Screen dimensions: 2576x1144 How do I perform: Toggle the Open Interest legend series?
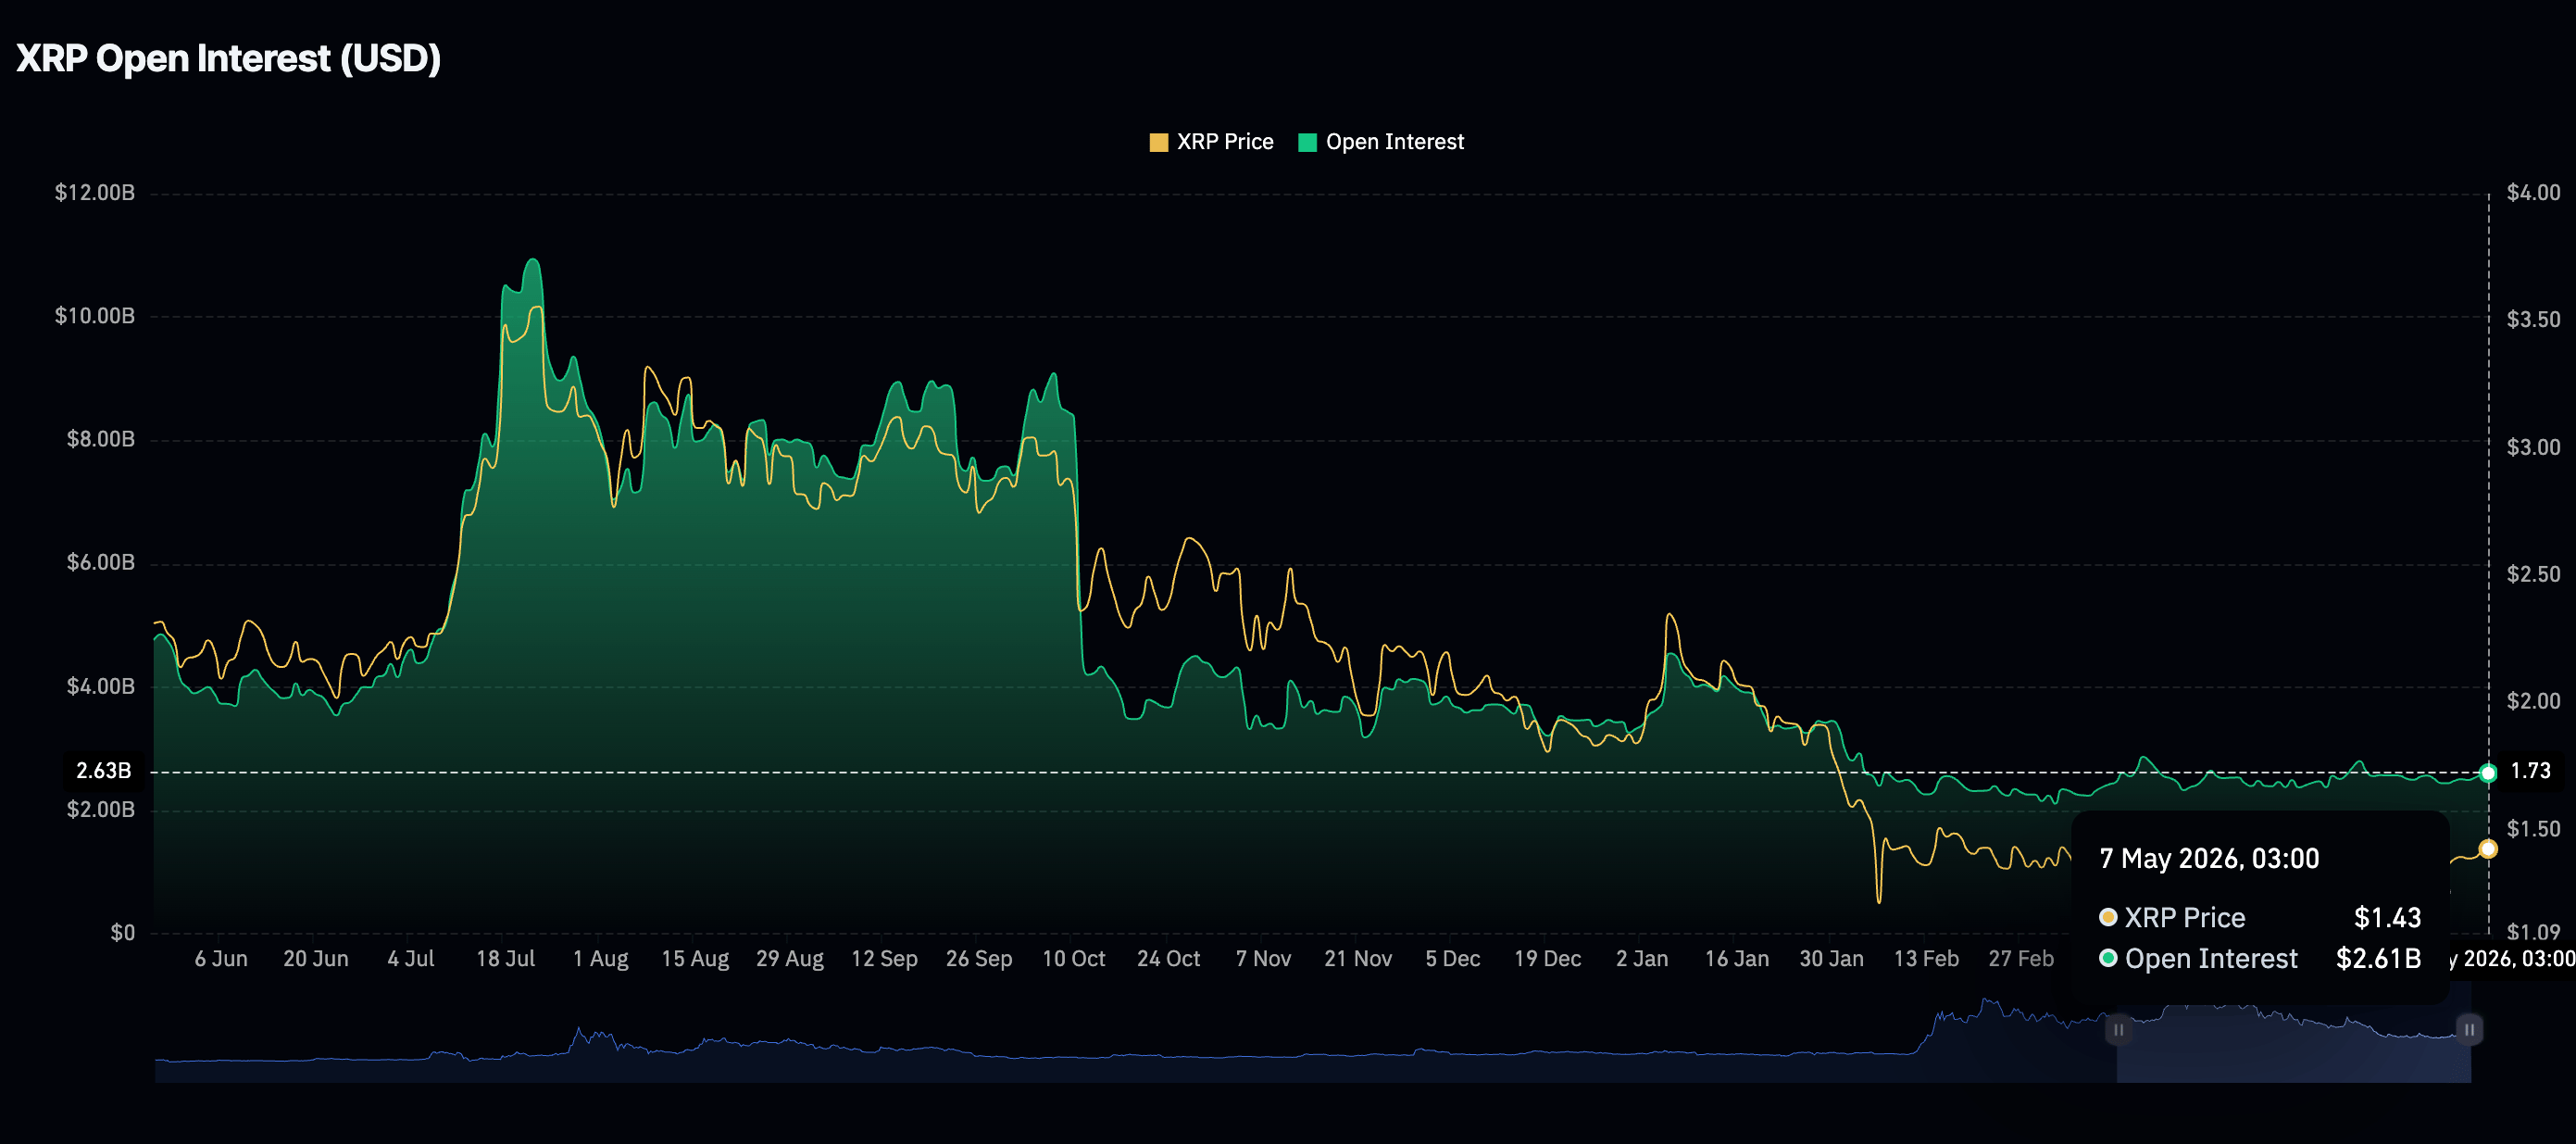point(1380,142)
